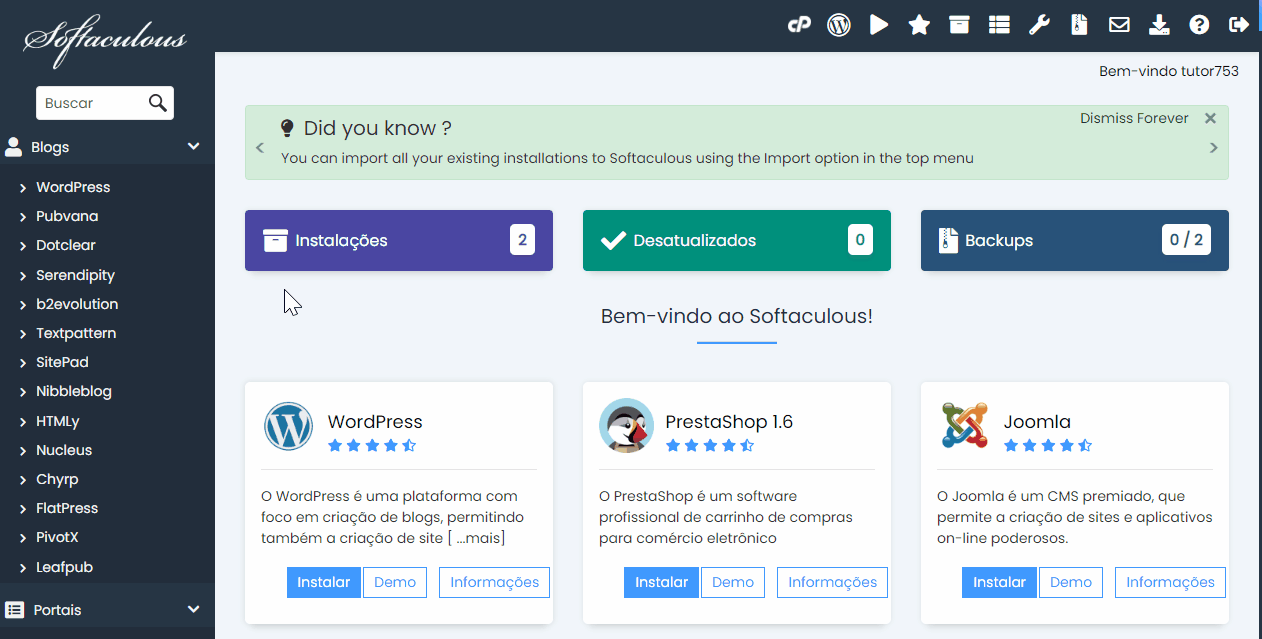View PrestaShop Informações
Viewport: 1262px width, 639px height.
(833, 582)
